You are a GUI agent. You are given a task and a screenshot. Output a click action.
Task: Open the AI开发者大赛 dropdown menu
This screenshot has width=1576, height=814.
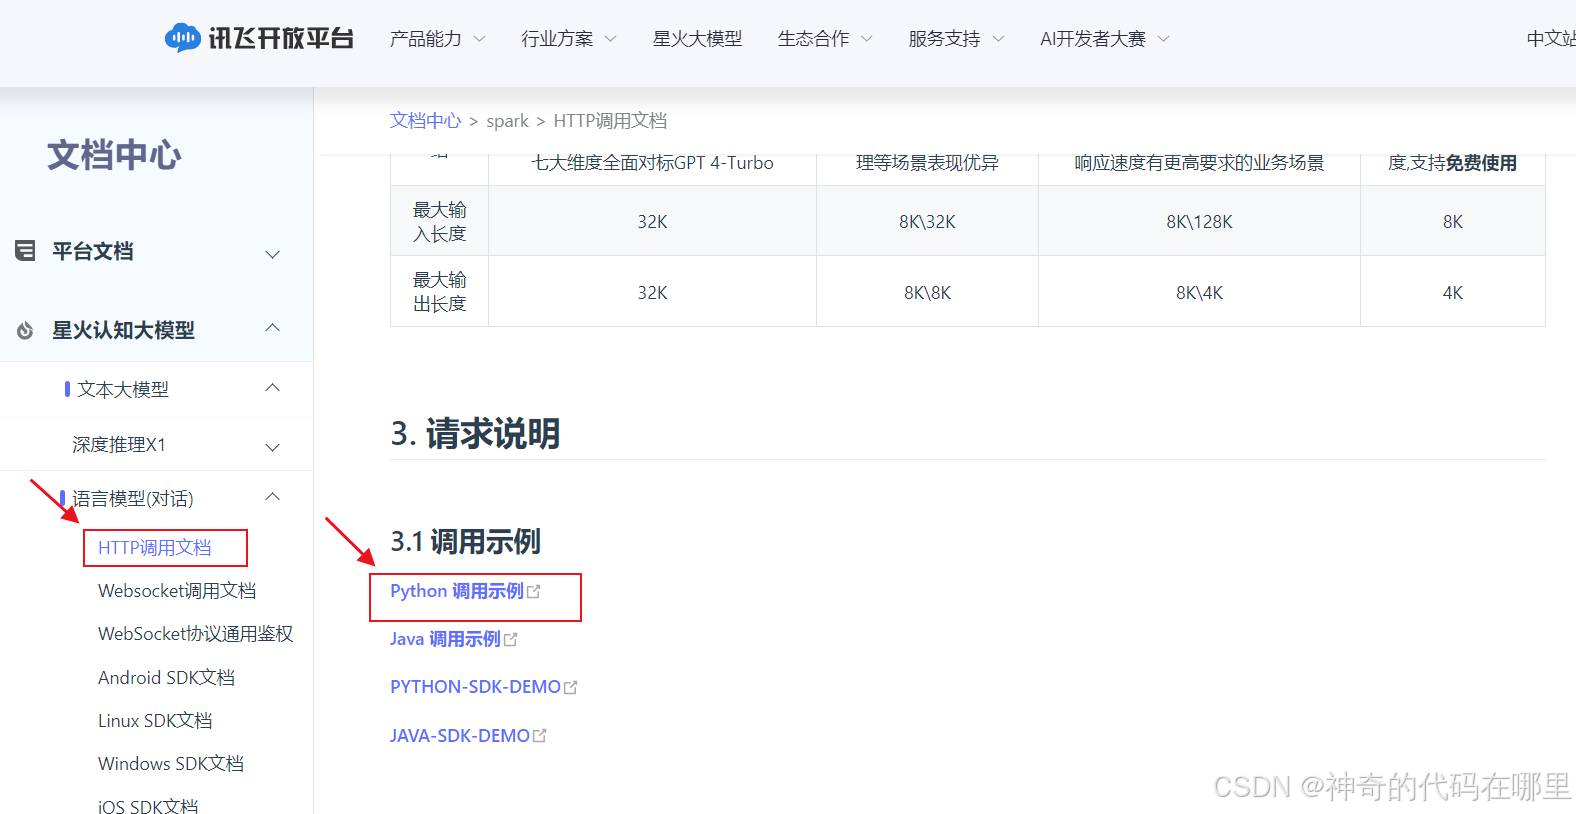pyautogui.click(x=1104, y=38)
